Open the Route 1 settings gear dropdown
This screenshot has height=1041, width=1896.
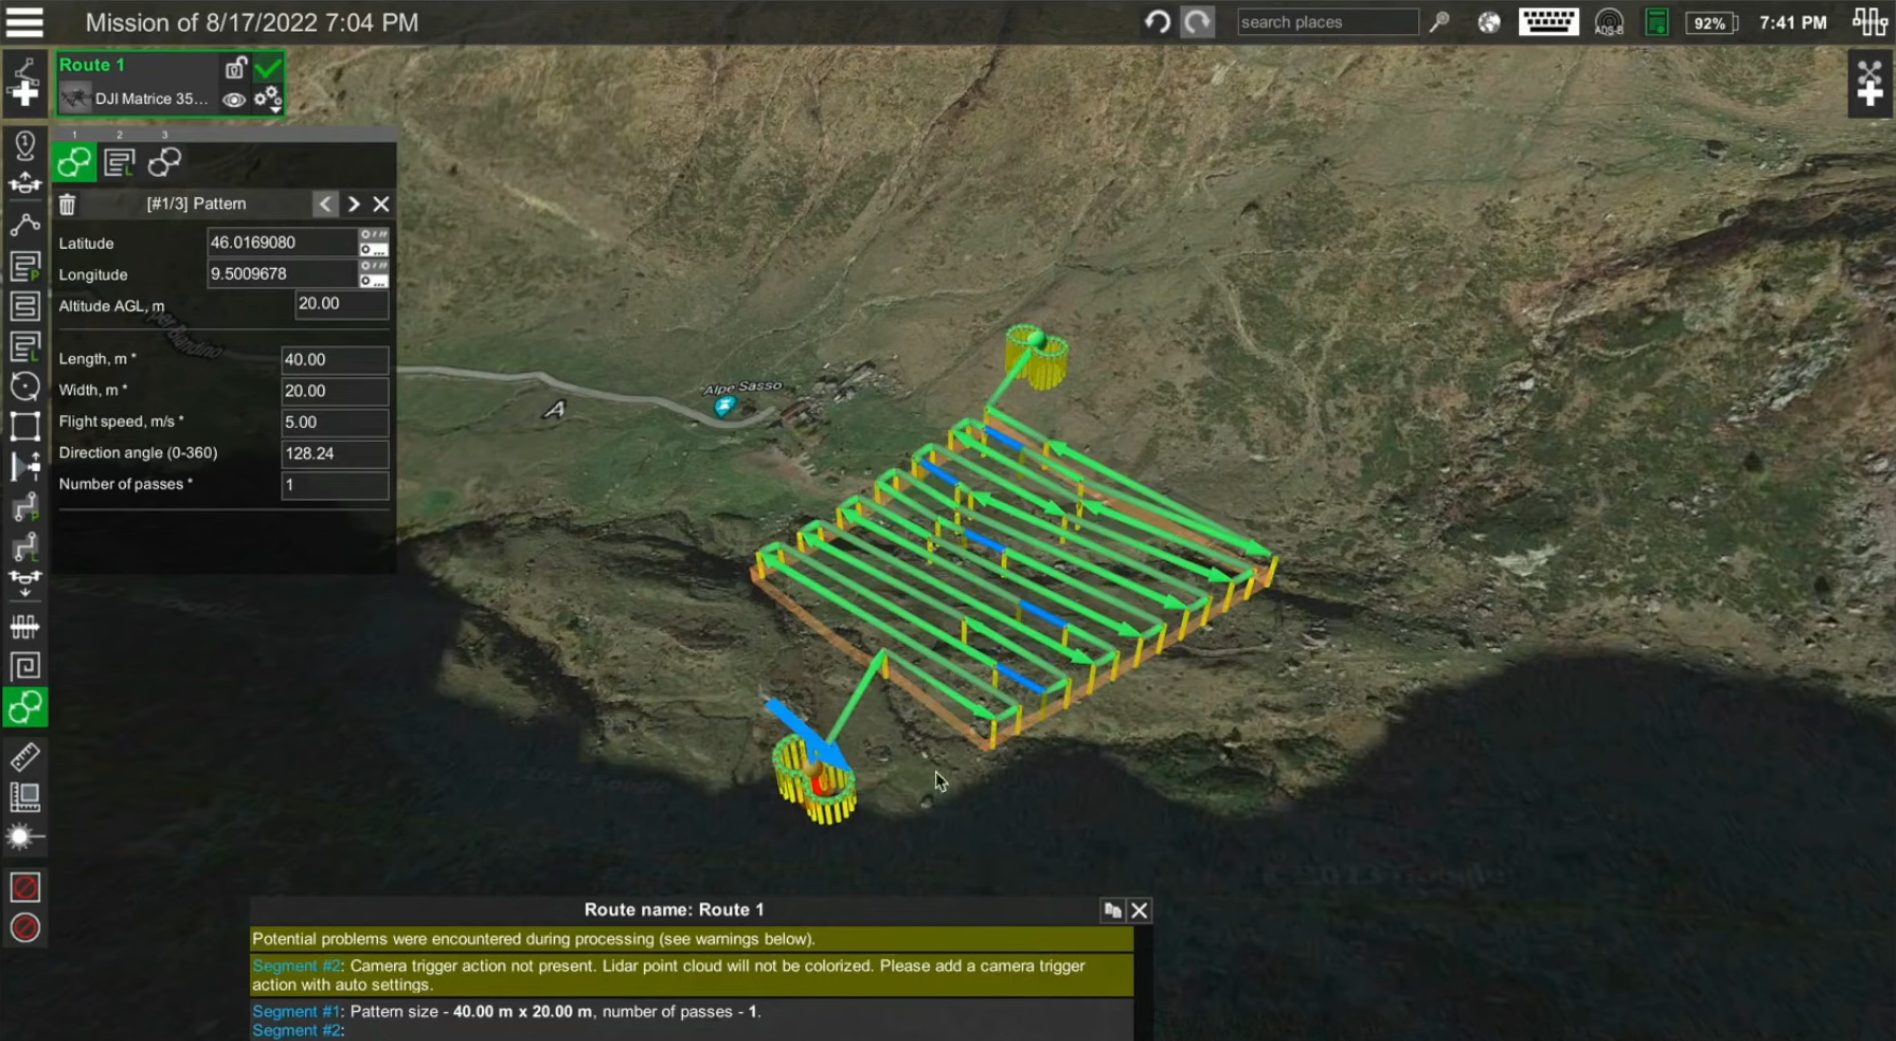(268, 100)
